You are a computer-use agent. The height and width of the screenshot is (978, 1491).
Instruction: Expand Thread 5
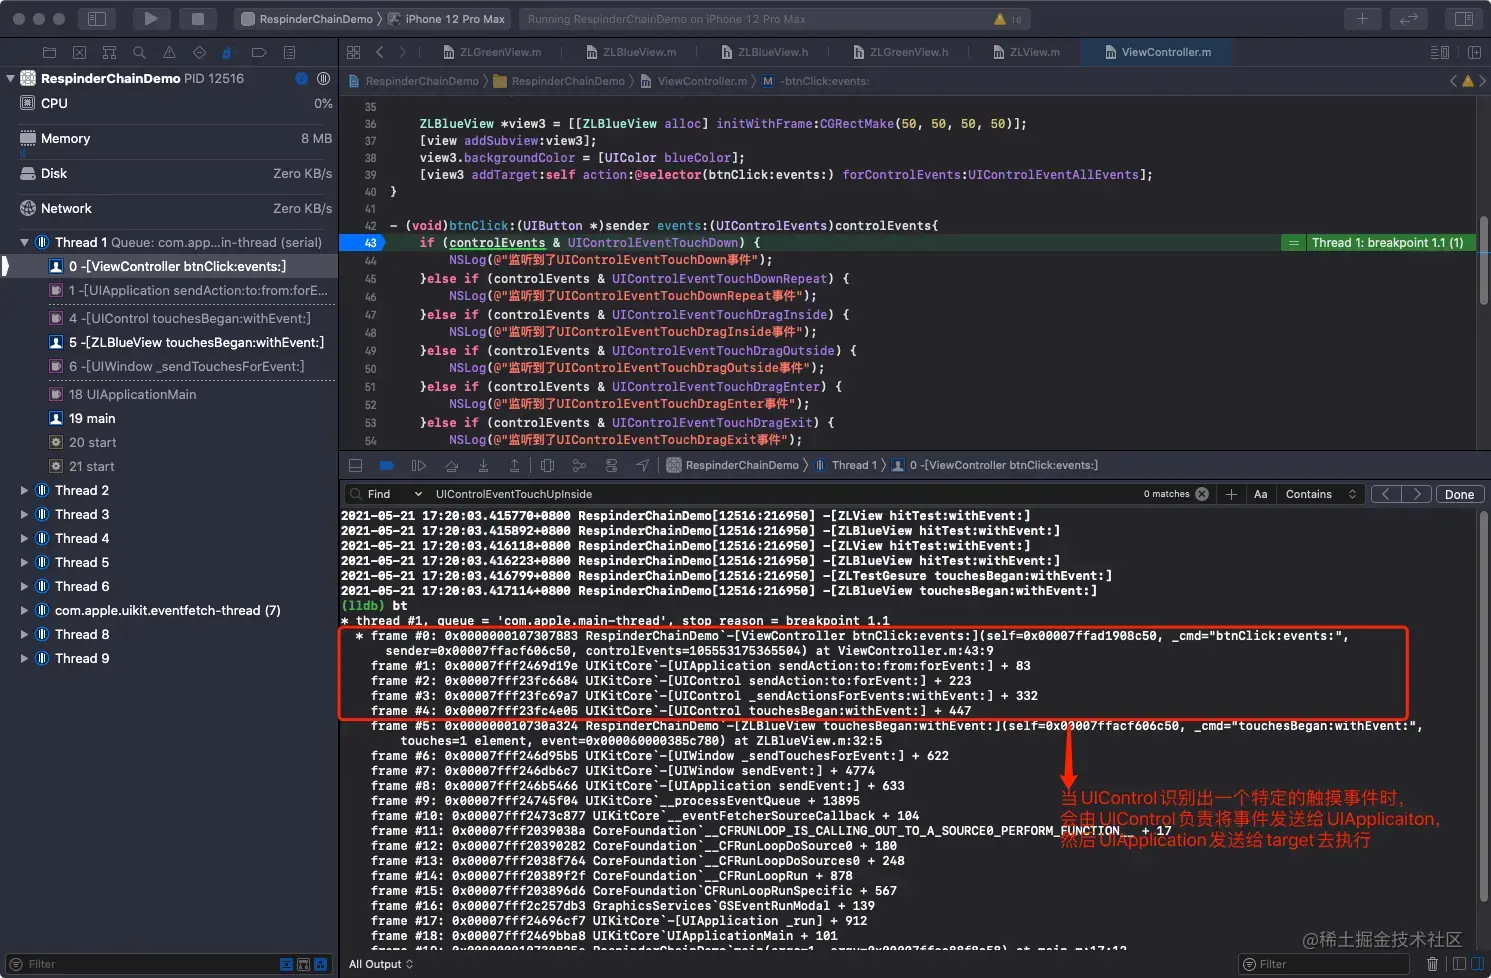[24, 562]
